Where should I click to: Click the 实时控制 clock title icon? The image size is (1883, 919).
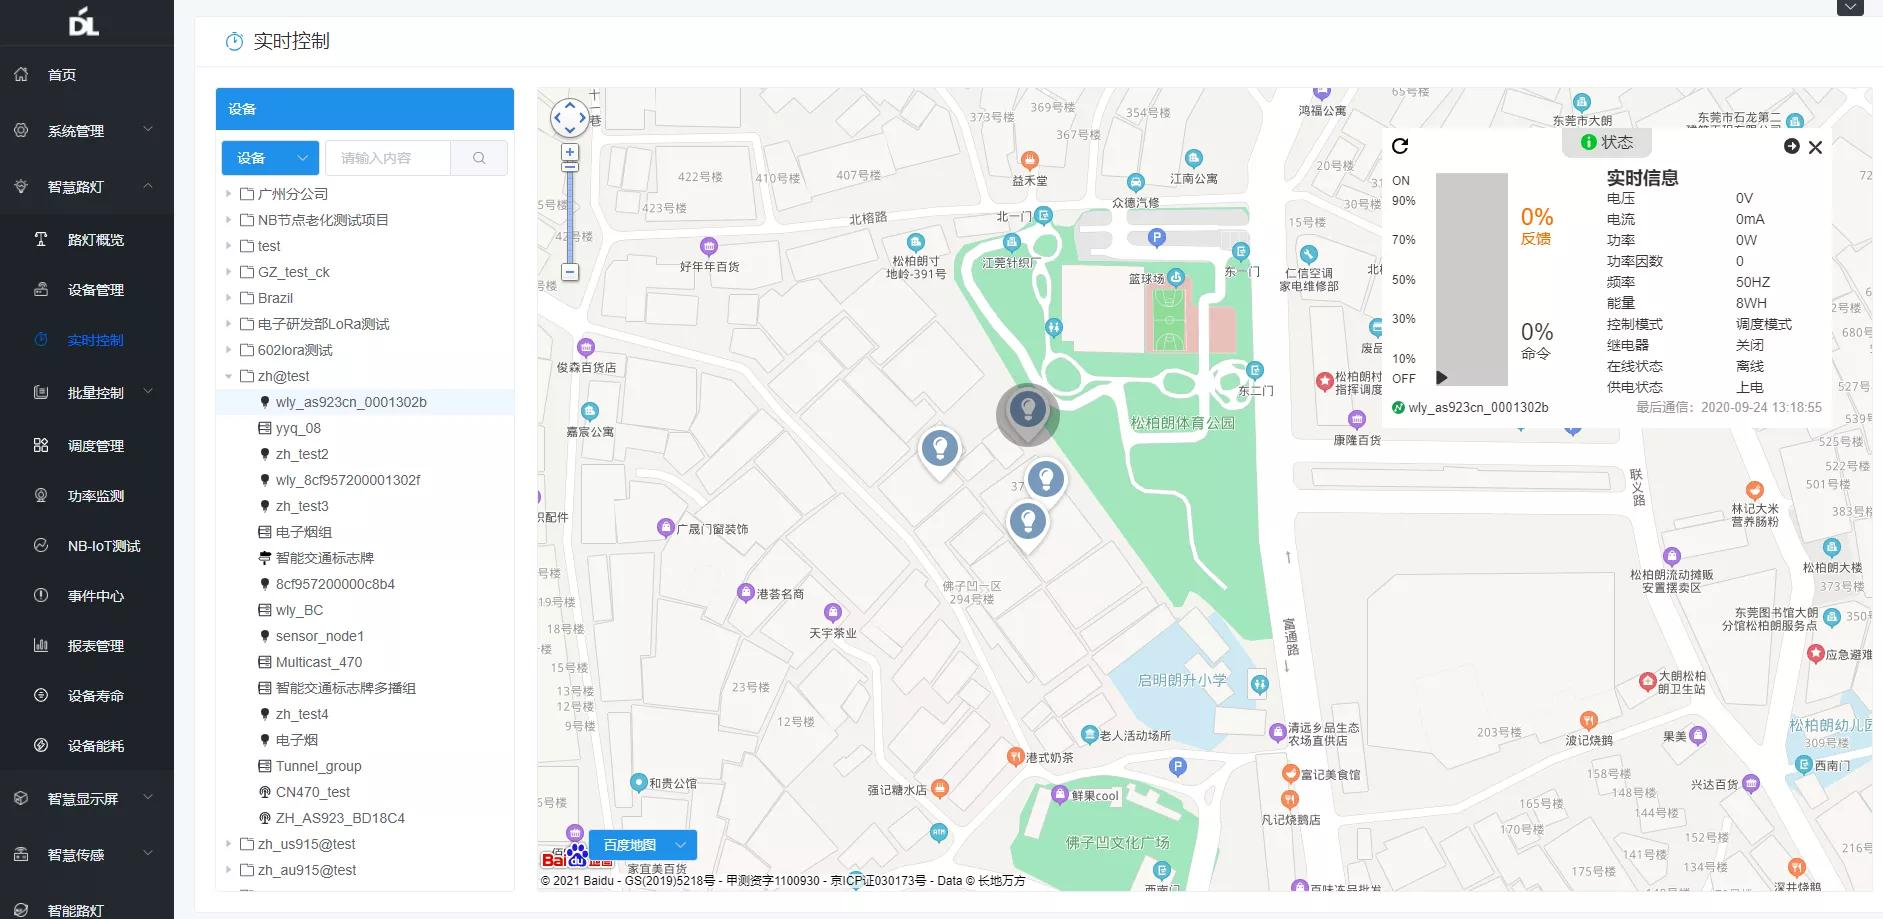coord(234,41)
